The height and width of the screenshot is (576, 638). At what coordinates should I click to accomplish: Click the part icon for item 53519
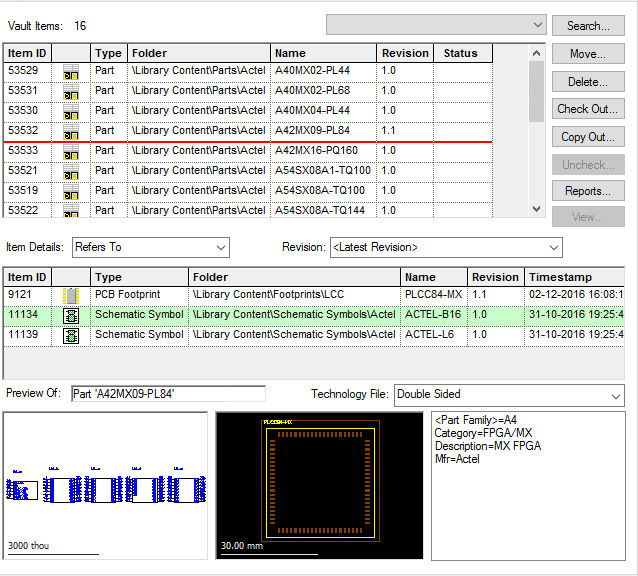point(71,191)
